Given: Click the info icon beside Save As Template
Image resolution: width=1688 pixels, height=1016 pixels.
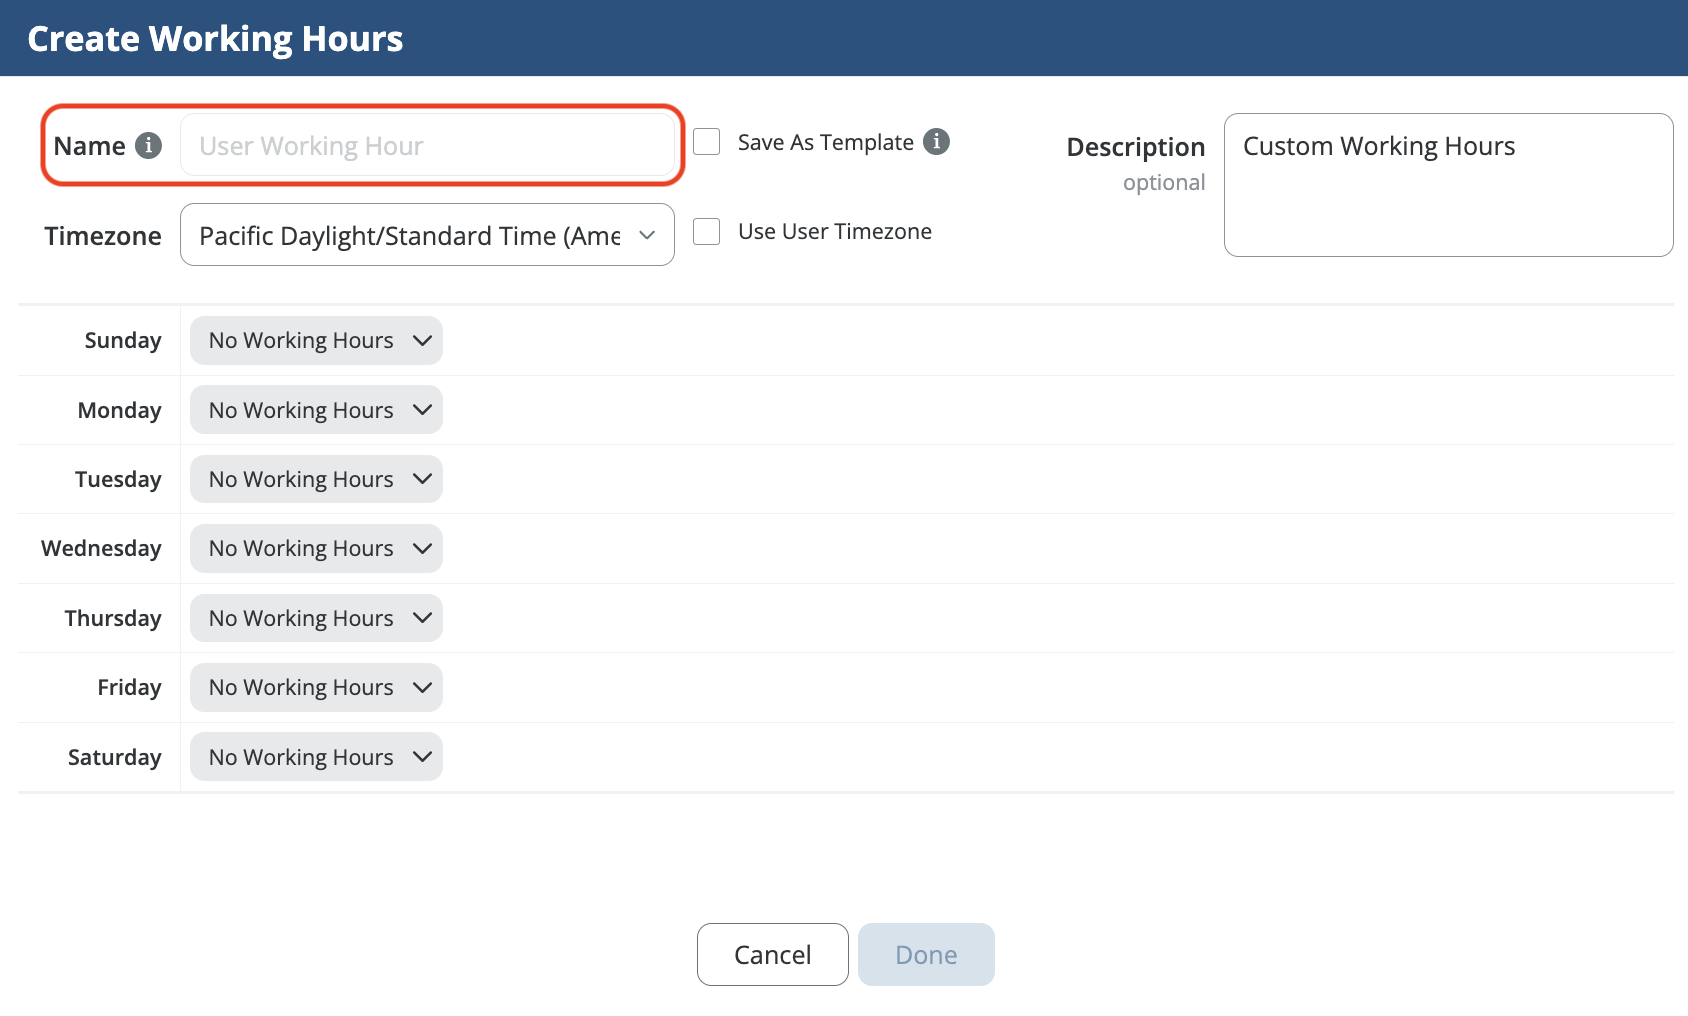Looking at the screenshot, I should tap(936, 142).
